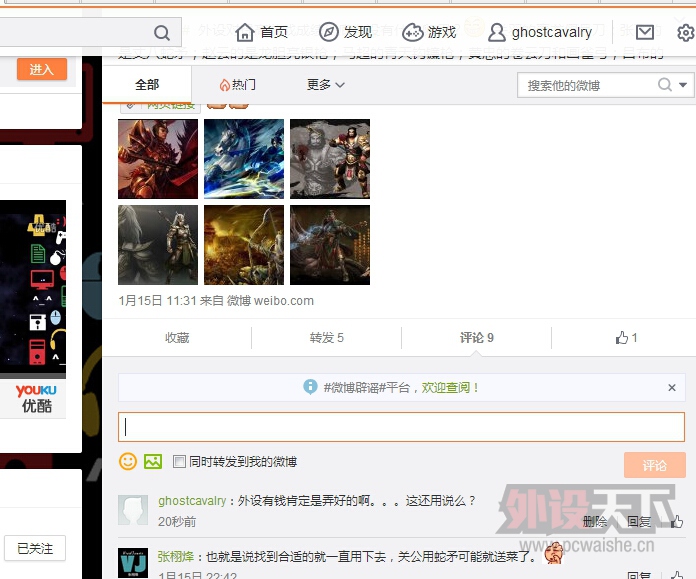The image size is (696, 579).
Task: Click the orange 进入 button
Action: 42,69
